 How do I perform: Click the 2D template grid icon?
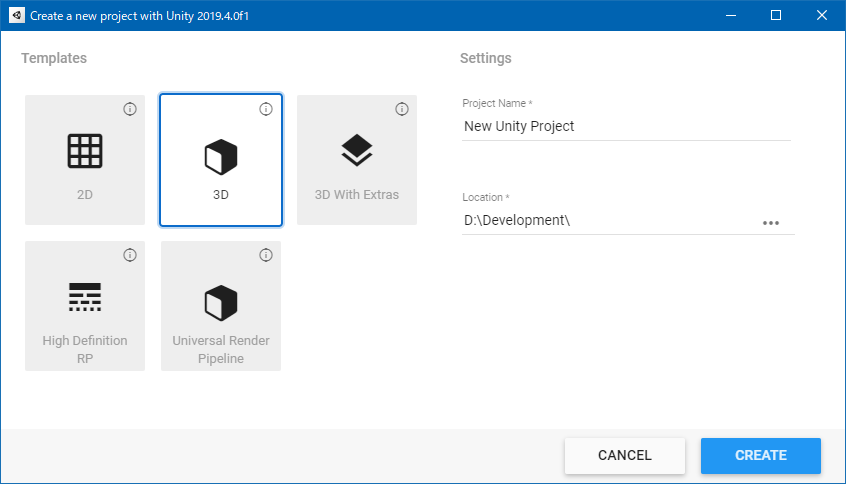pos(85,151)
